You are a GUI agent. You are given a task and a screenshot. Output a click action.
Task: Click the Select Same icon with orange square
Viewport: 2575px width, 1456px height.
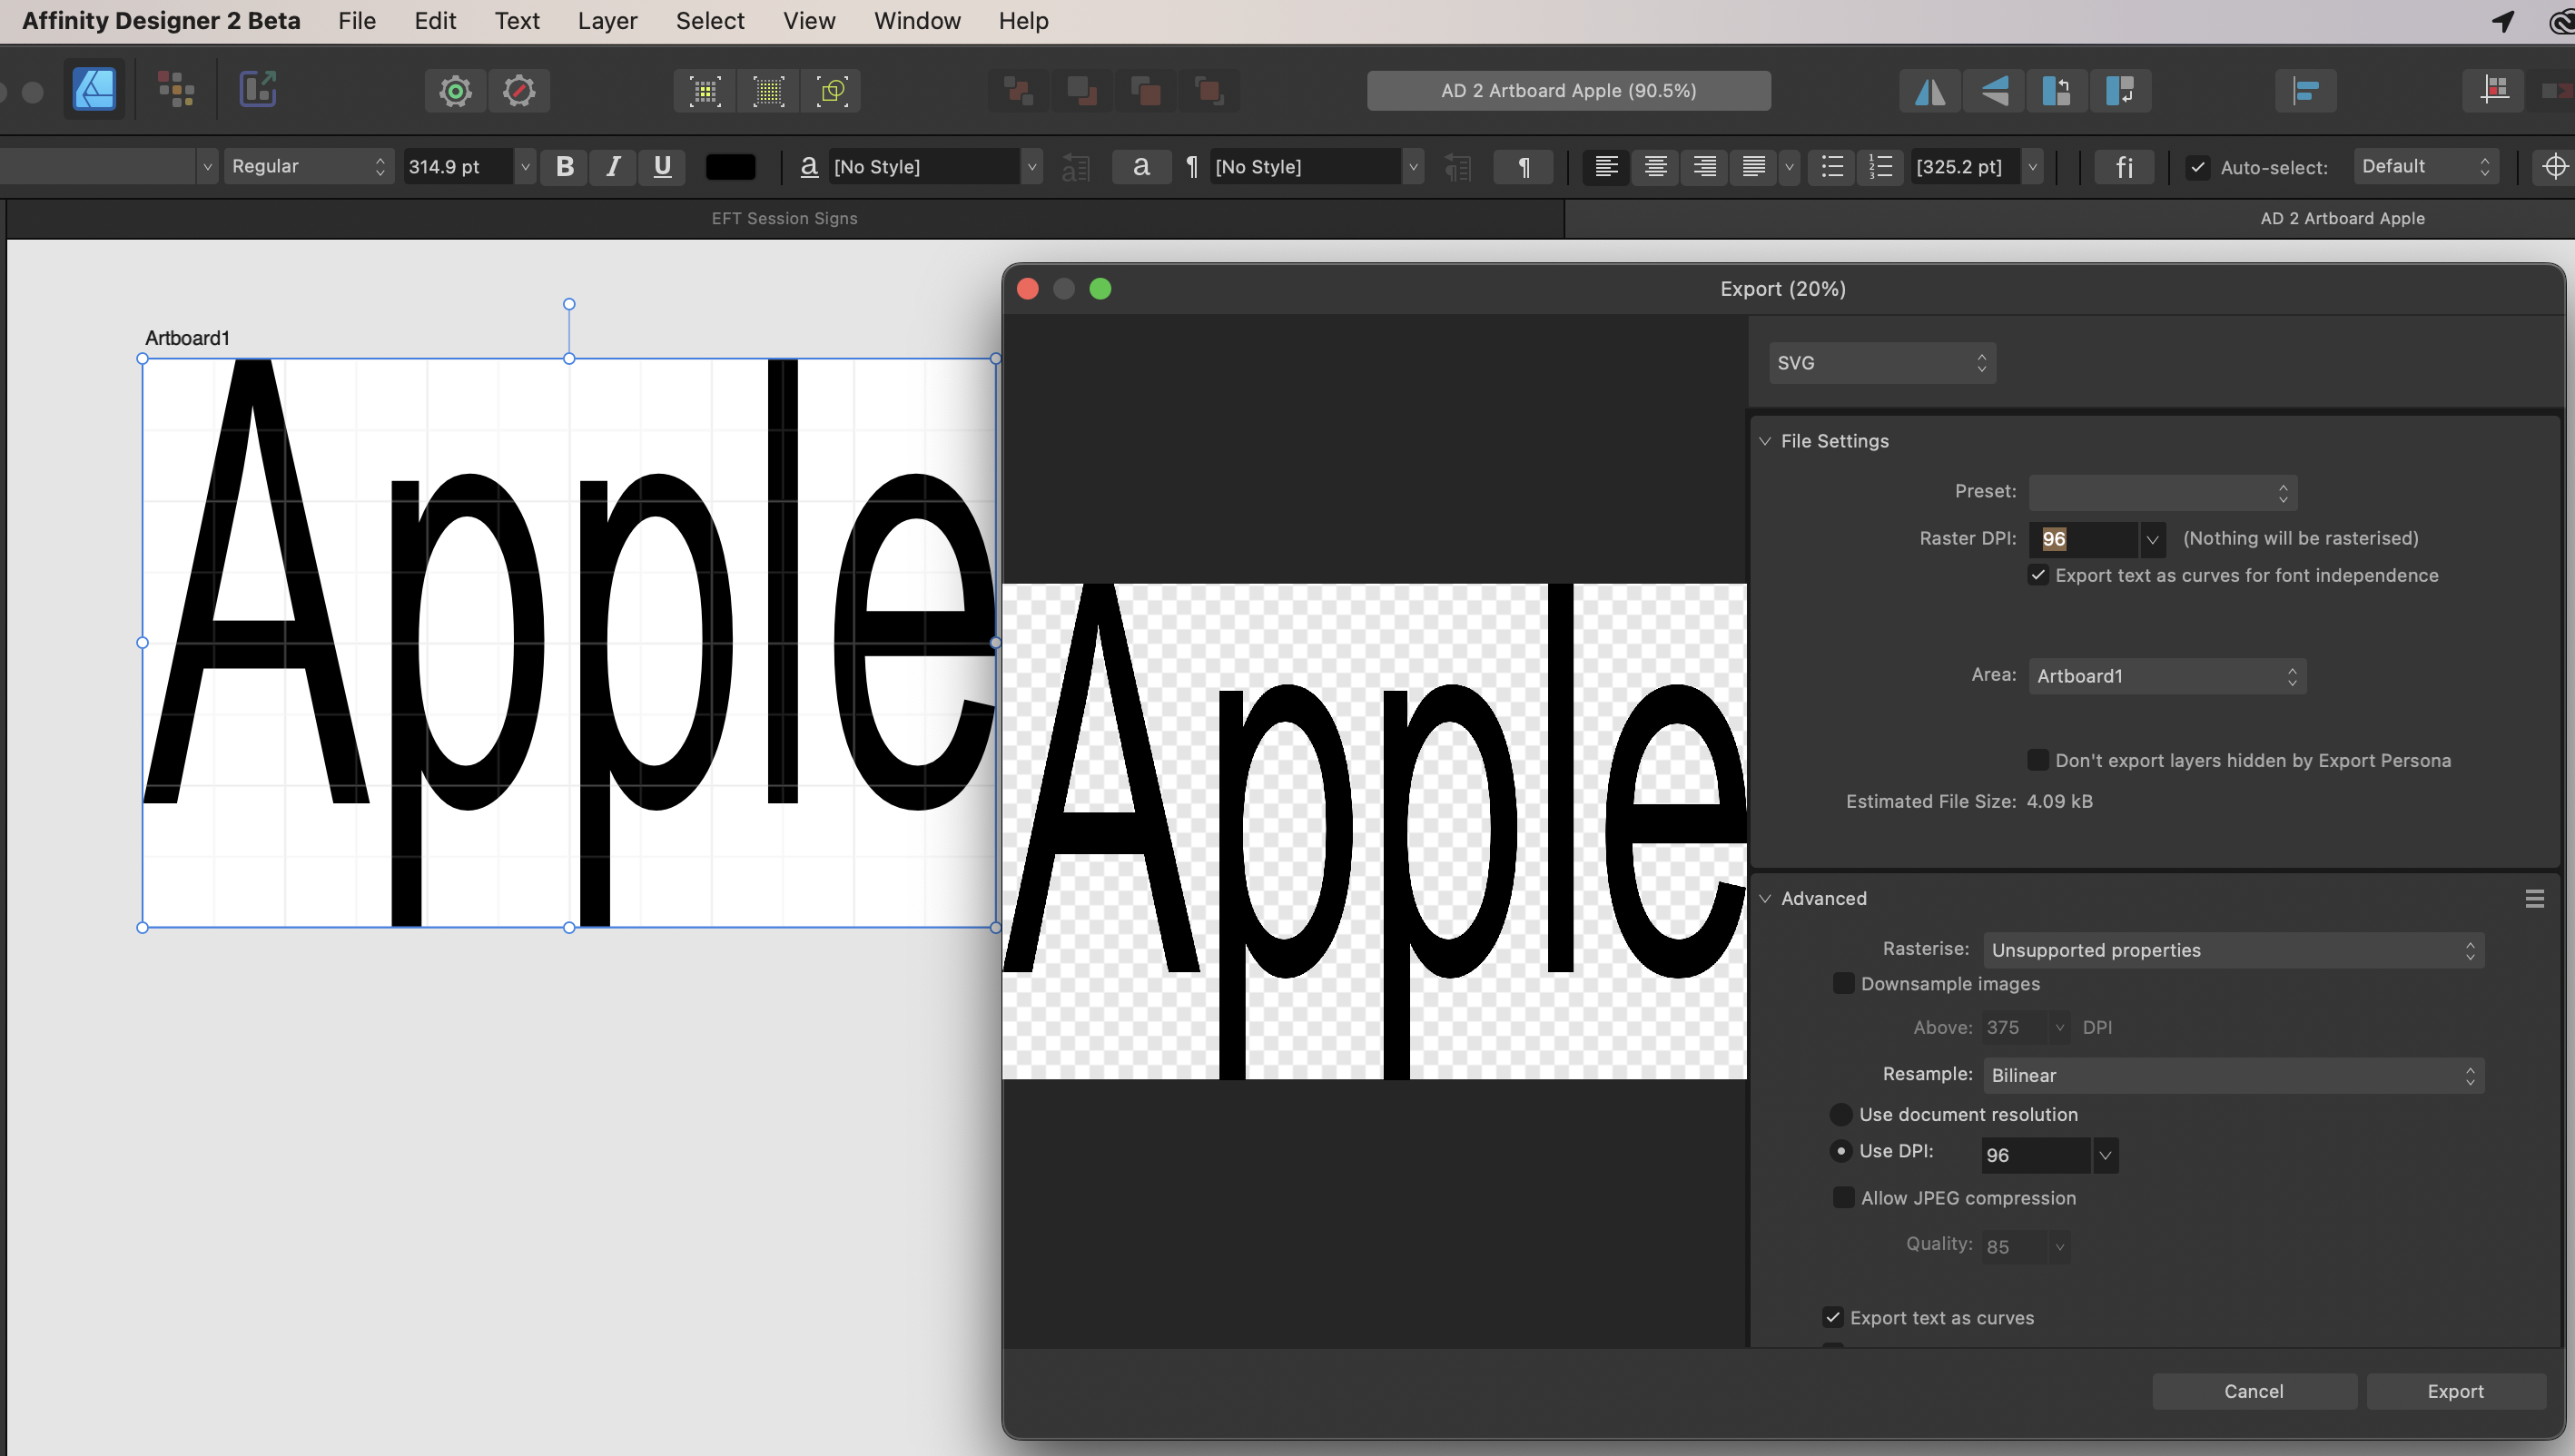pos(831,91)
